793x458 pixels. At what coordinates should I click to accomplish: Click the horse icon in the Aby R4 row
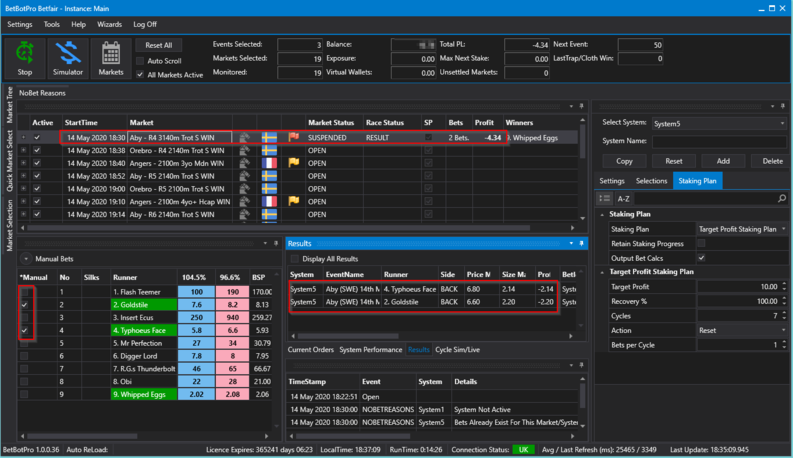coord(244,137)
